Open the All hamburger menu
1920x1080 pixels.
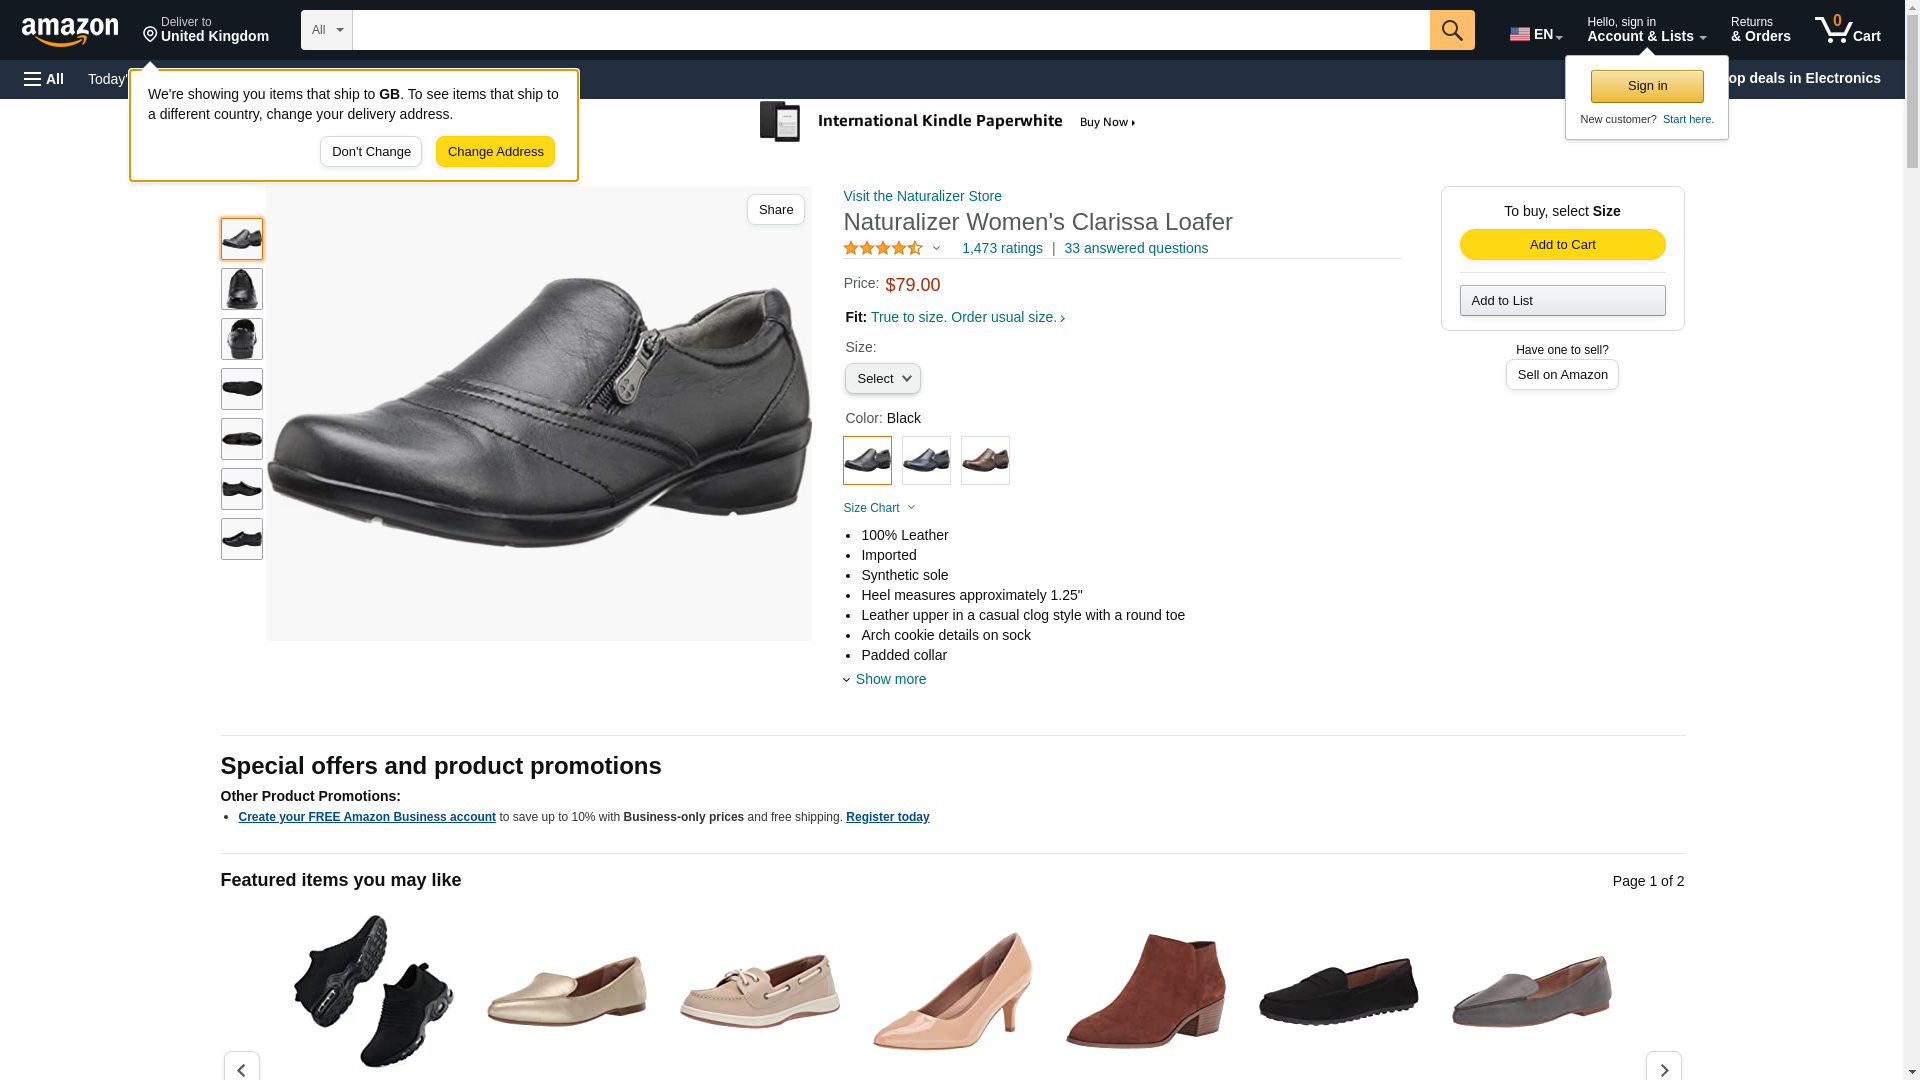point(44,79)
